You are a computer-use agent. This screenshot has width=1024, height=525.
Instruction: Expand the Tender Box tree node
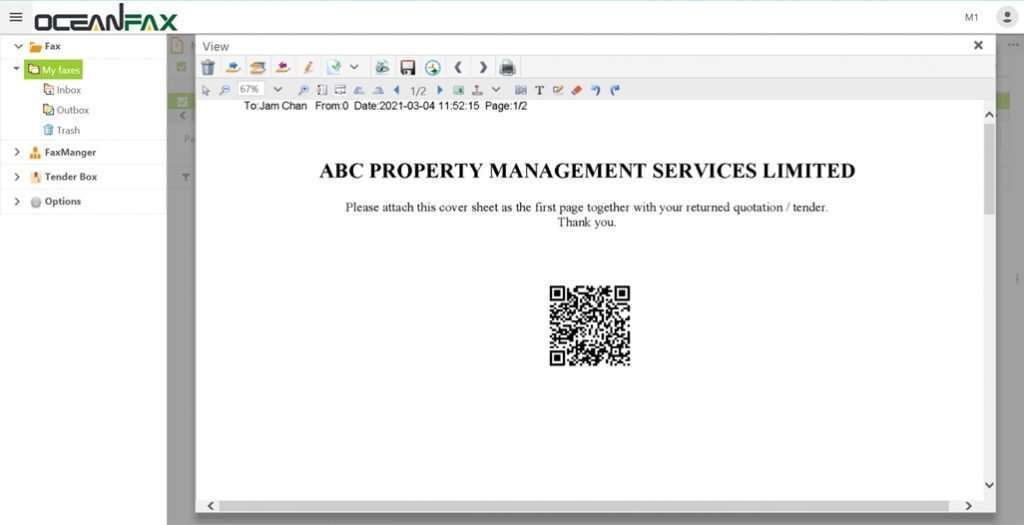[x=17, y=176]
